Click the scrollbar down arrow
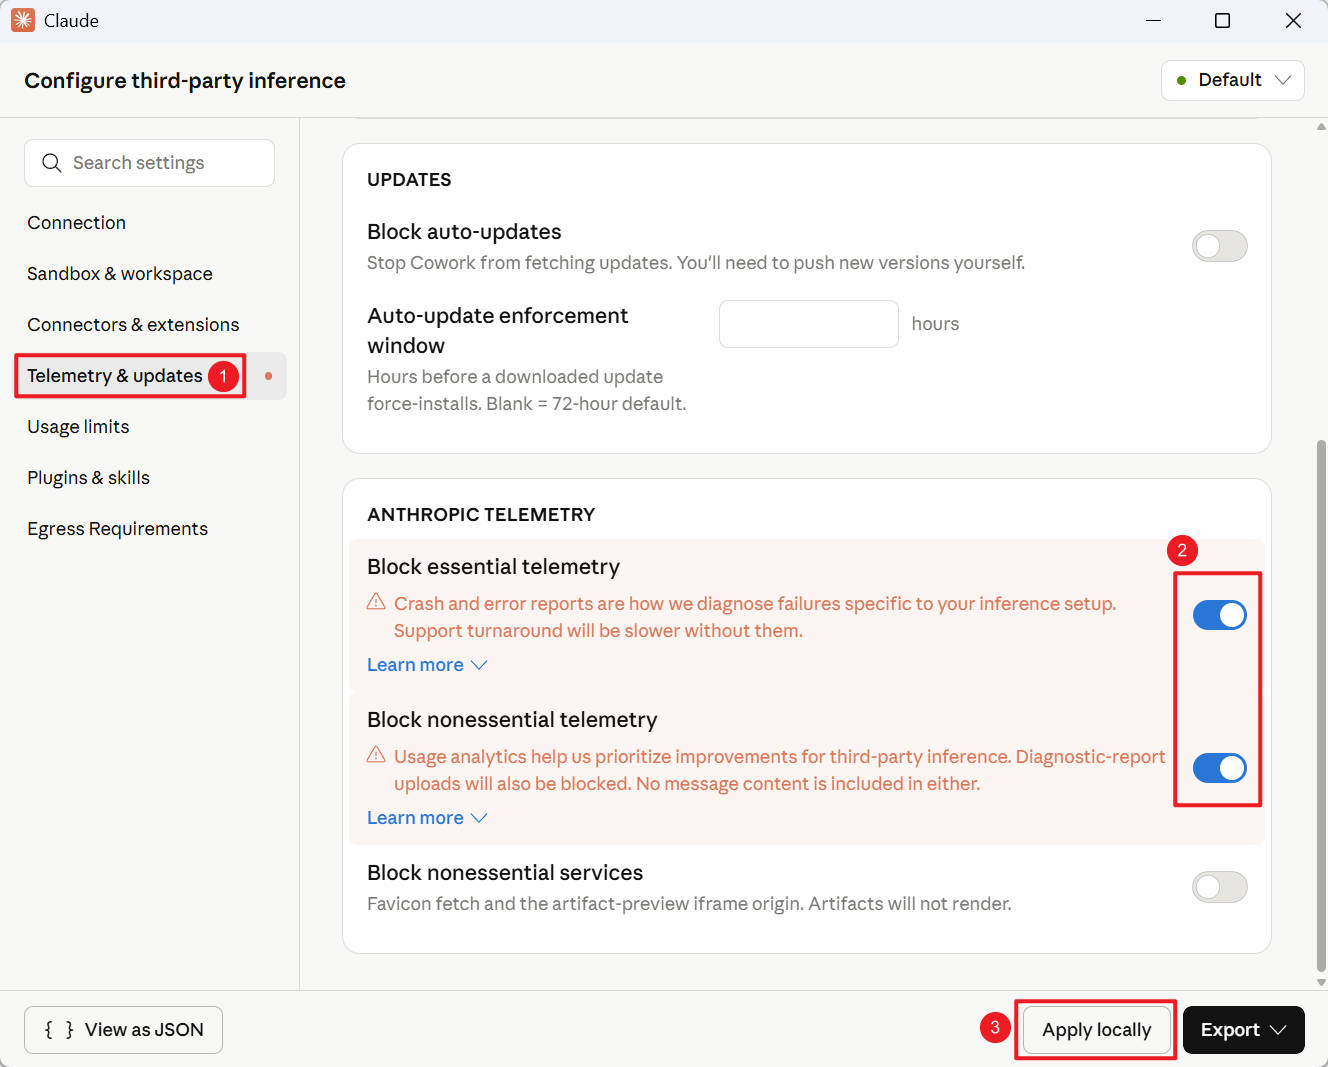 tap(1321, 982)
